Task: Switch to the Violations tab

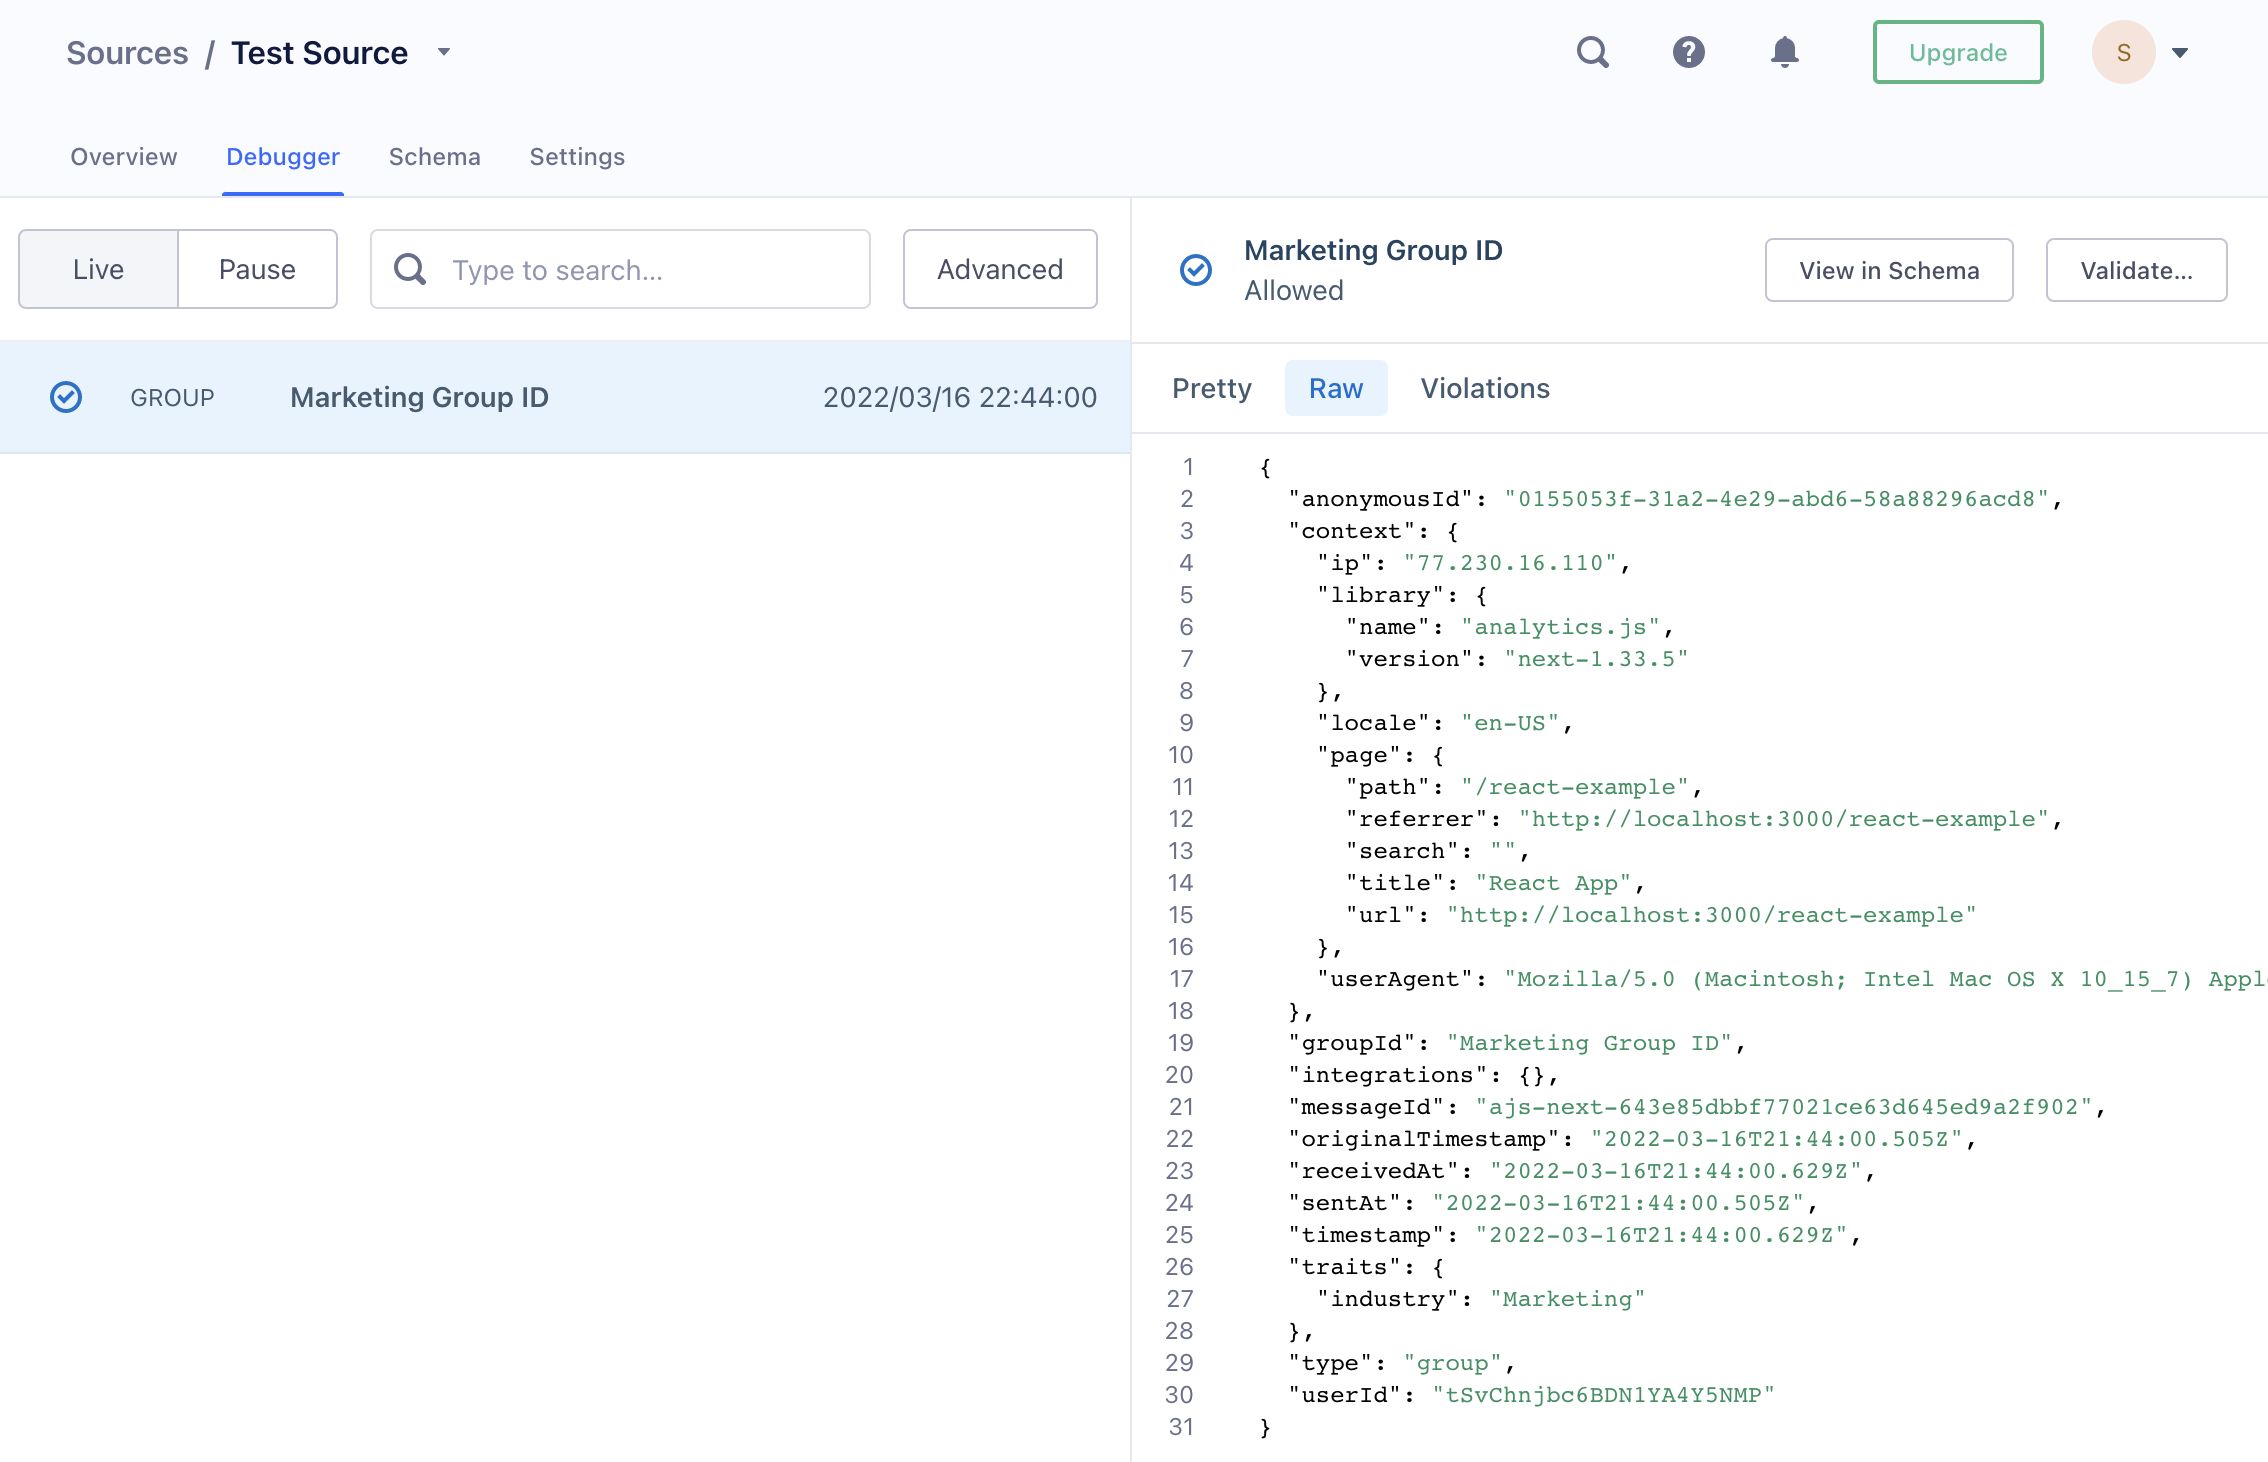Action: coord(1485,388)
